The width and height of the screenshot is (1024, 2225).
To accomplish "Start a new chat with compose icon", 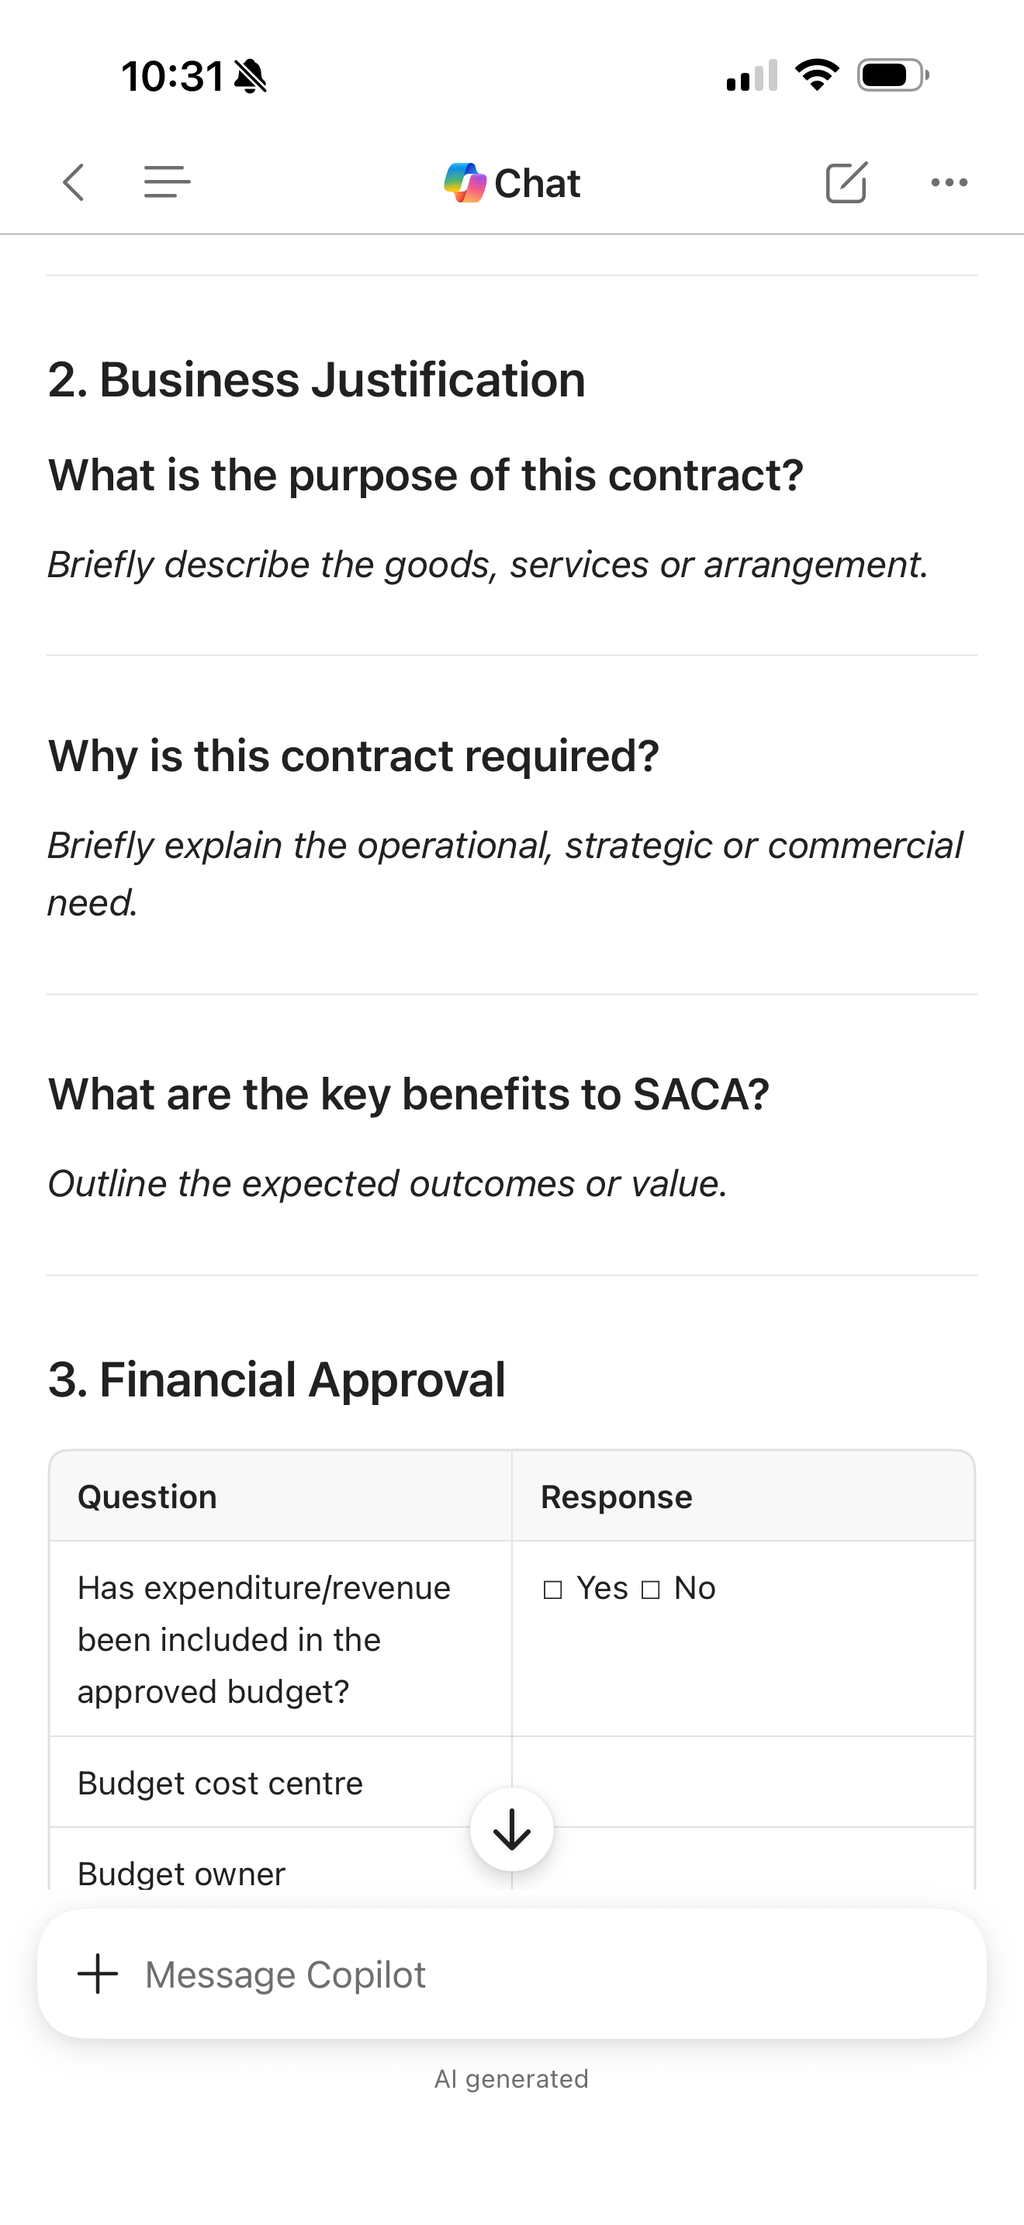I will pyautogui.click(x=846, y=182).
